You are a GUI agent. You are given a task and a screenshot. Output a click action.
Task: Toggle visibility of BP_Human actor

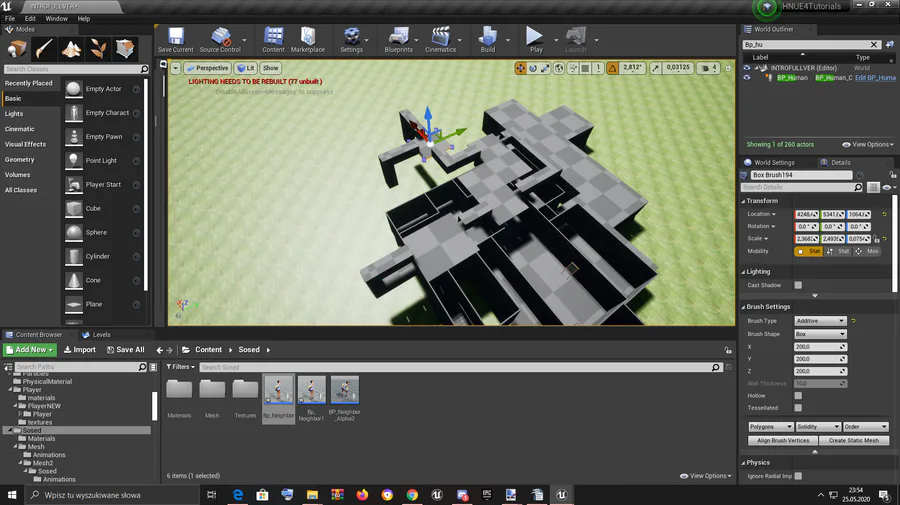747,77
